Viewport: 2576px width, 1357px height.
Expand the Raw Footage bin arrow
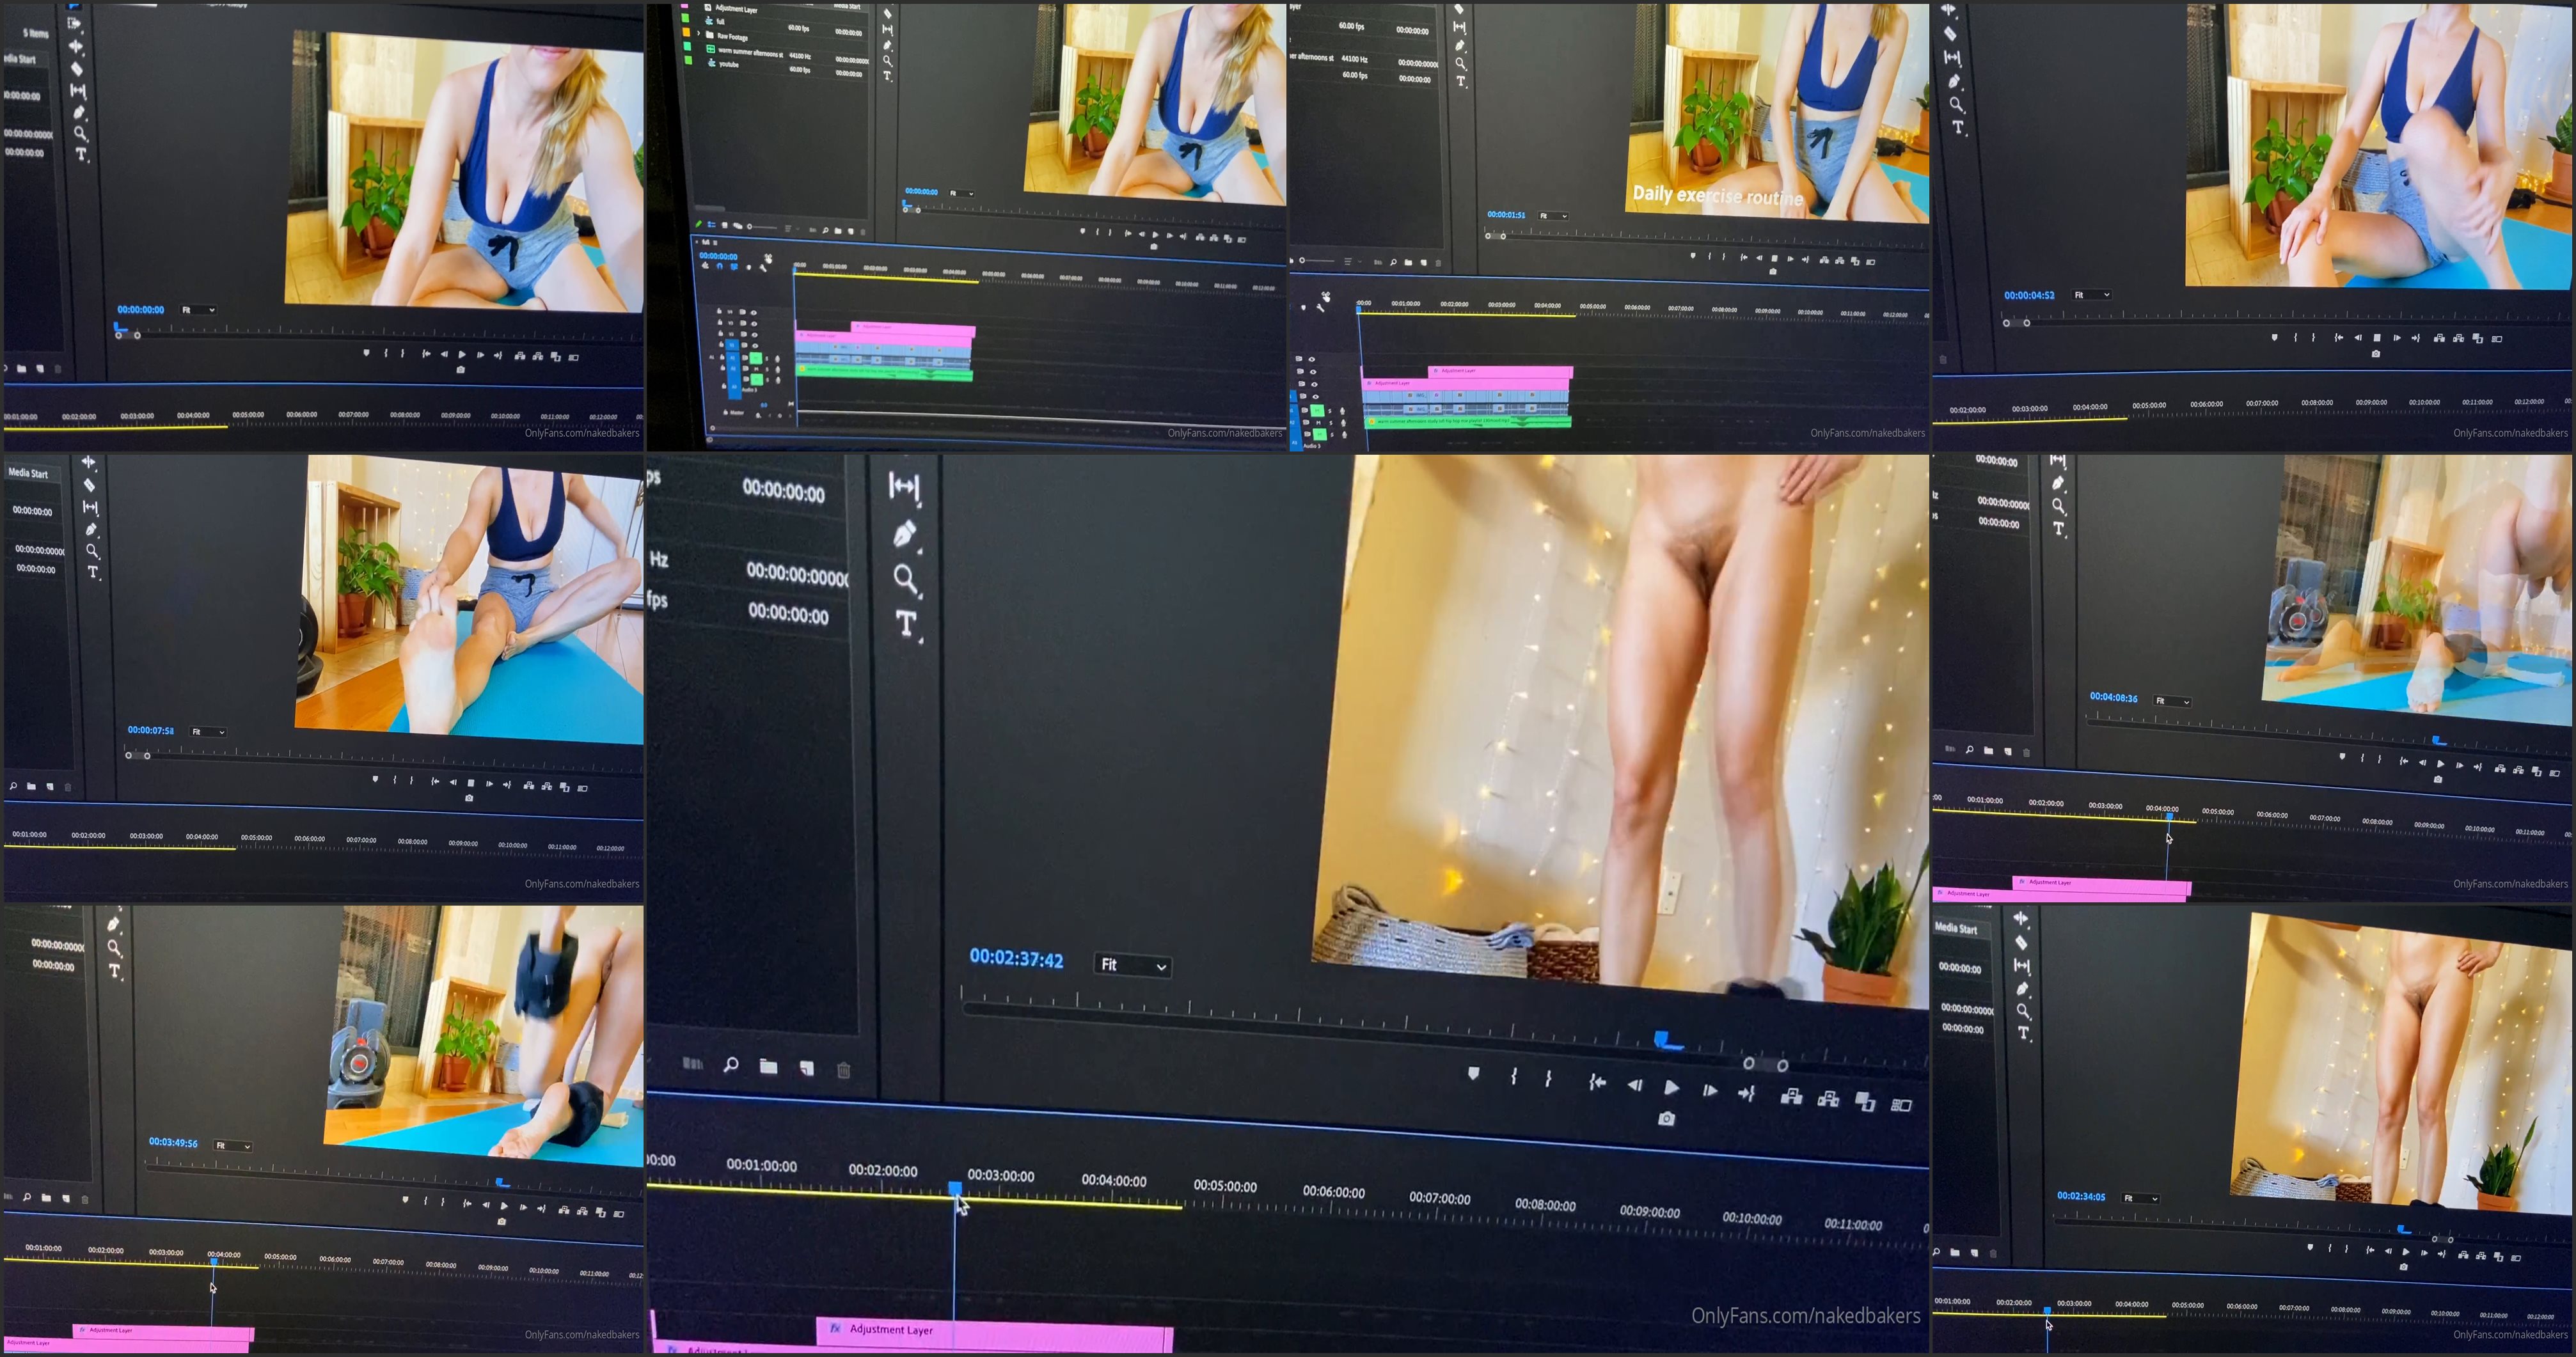(698, 33)
